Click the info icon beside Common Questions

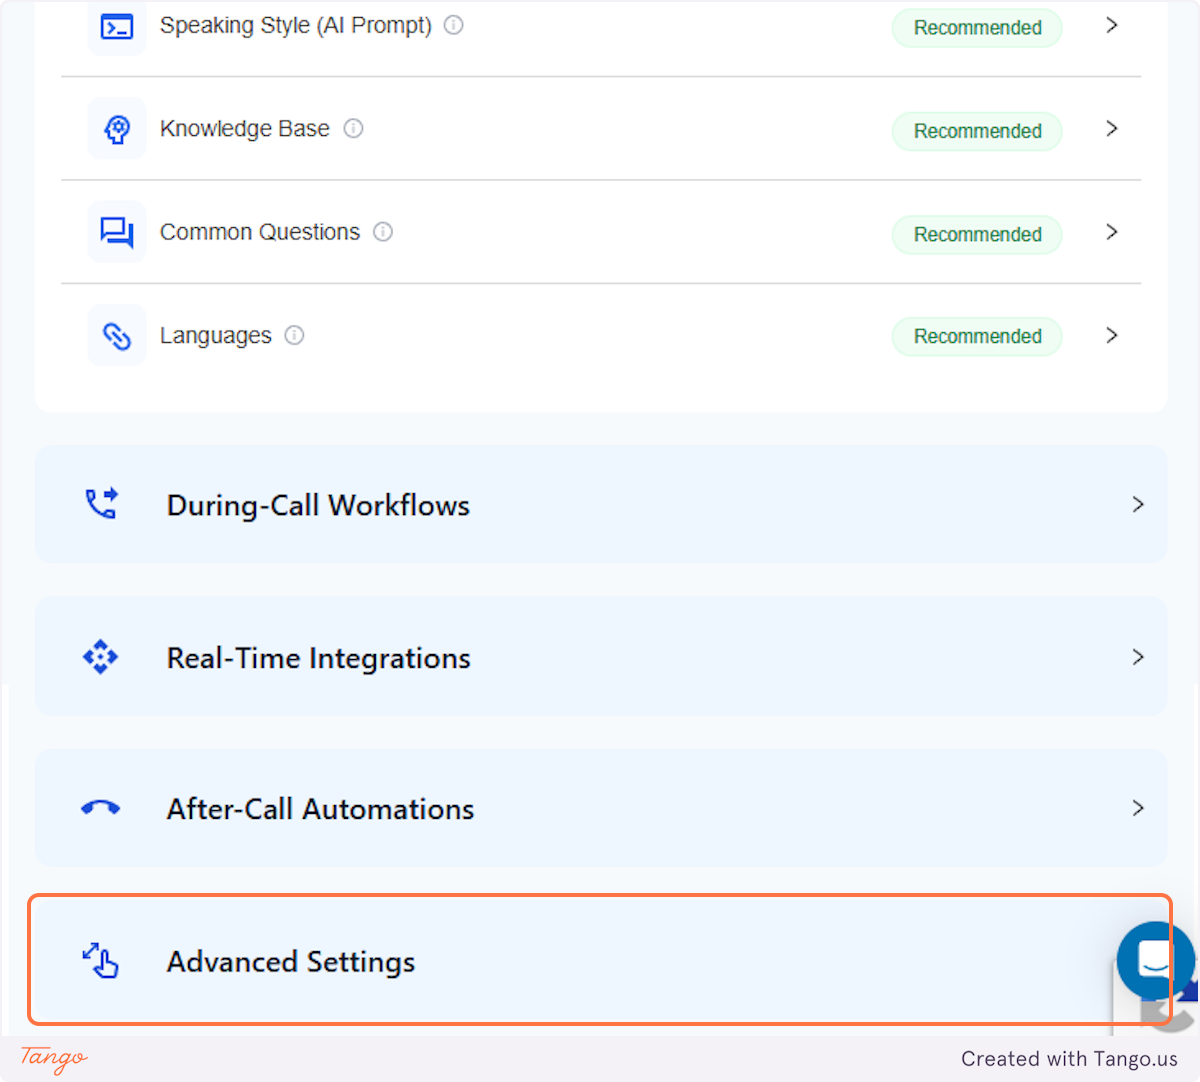(x=383, y=231)
